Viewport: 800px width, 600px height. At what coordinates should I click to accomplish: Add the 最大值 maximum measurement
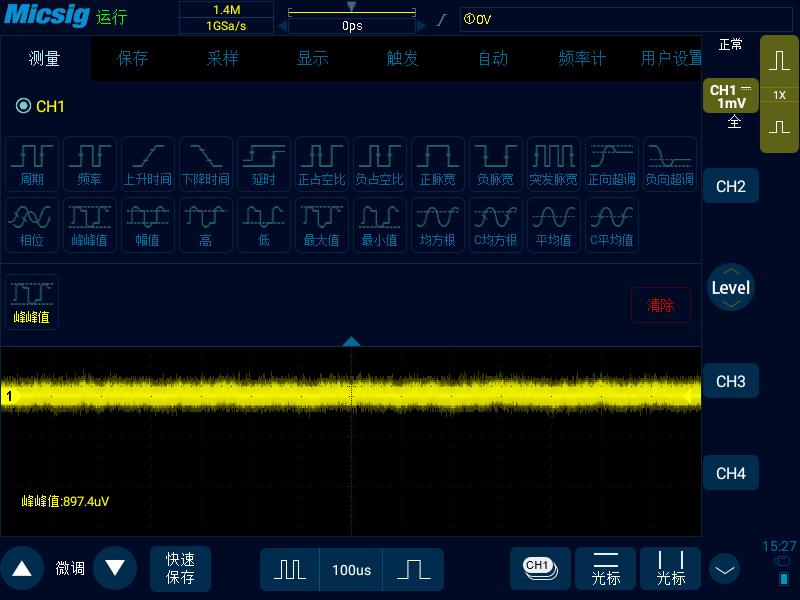pos(322,225)
